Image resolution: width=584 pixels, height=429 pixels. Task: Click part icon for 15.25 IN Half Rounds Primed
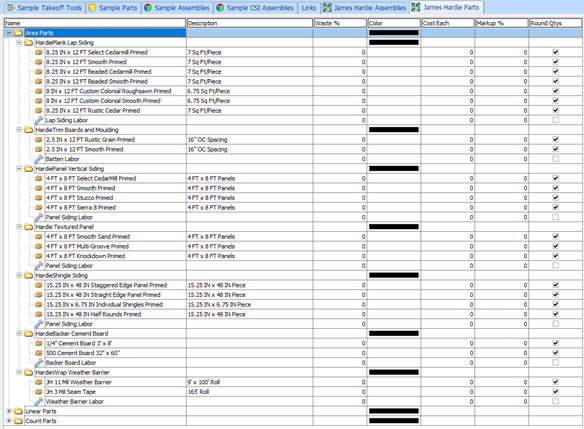tap(39, 314)
